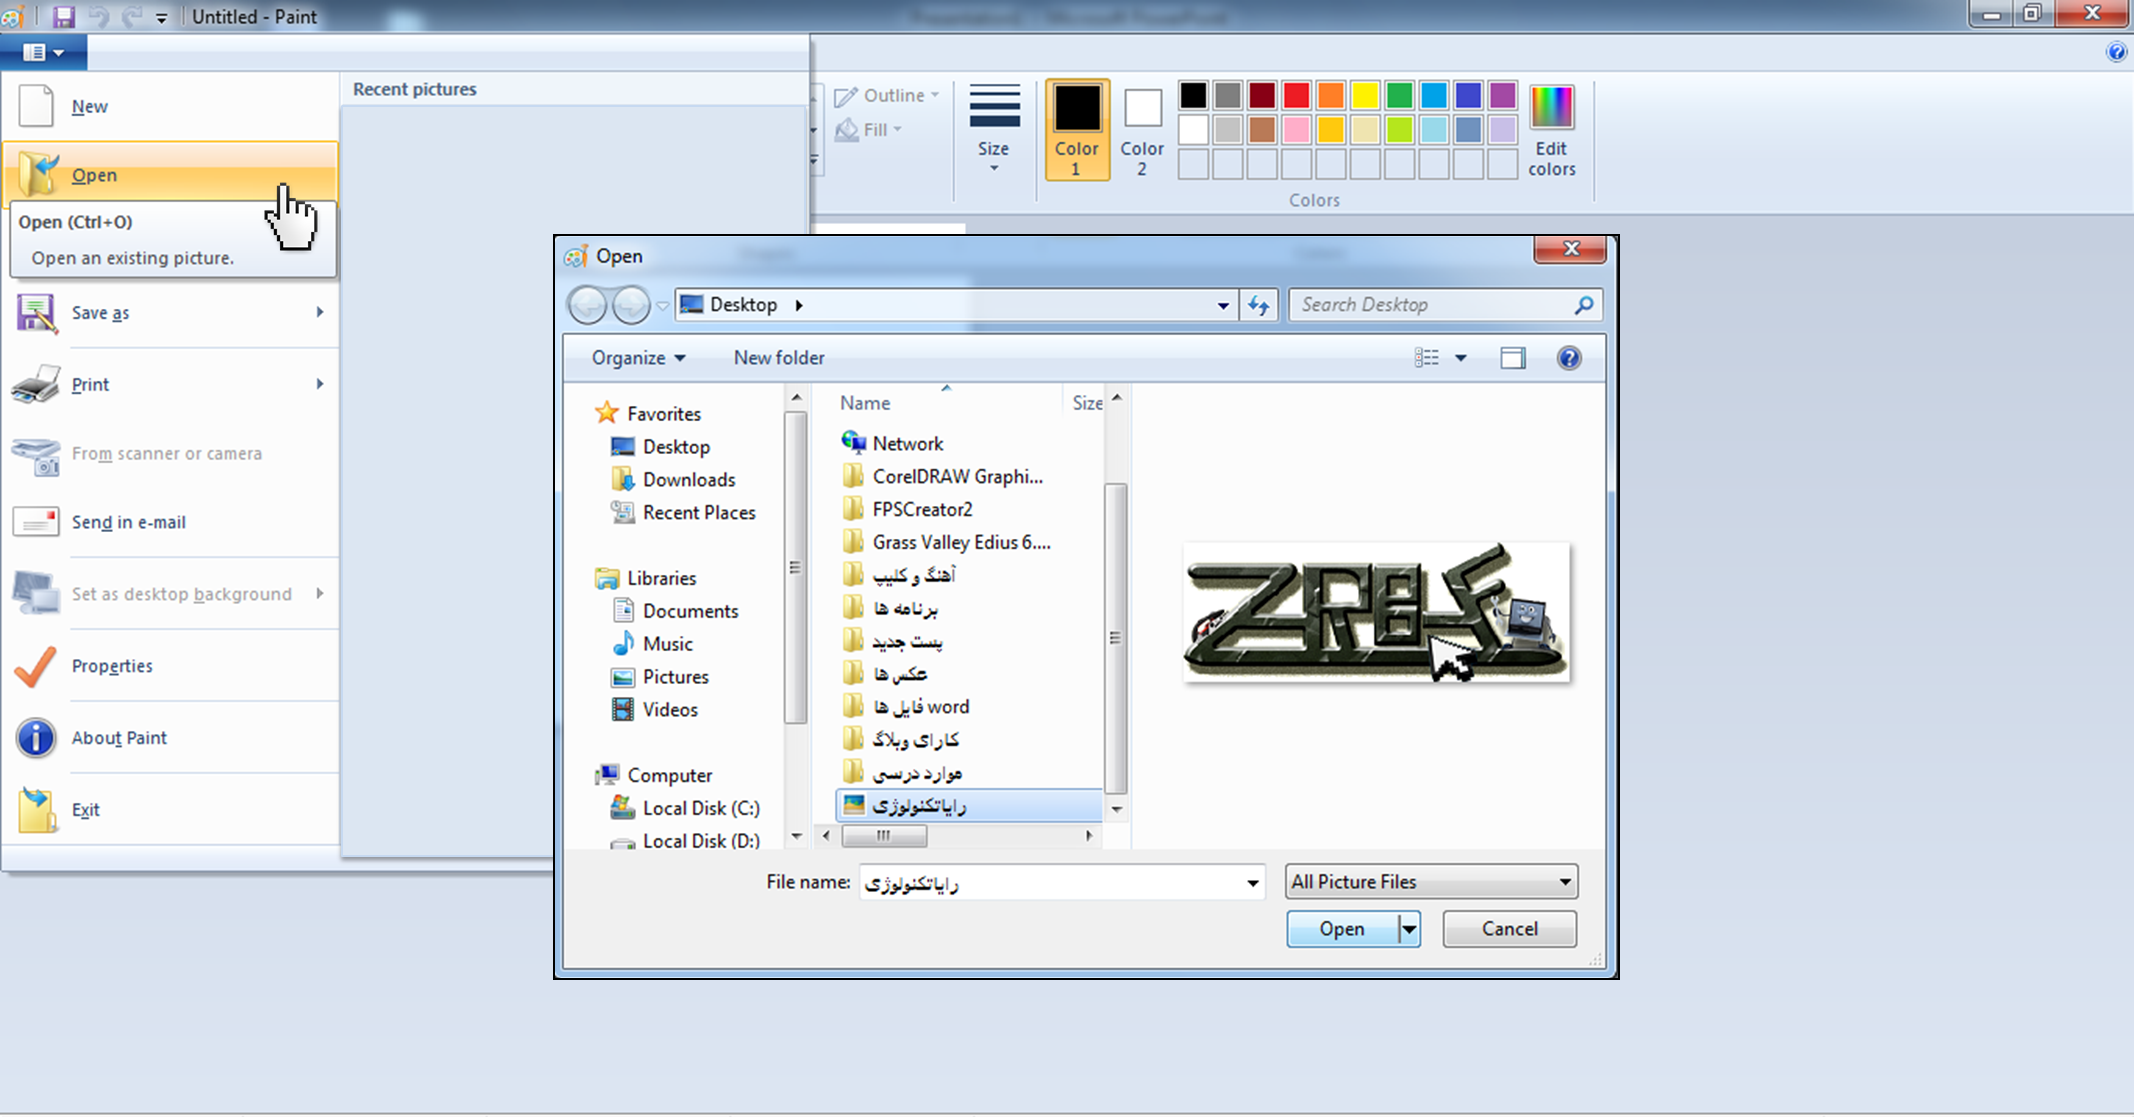The height and width of the screenshot is (1117, 2134).
Task: Click refresh icon next to address bar
Action: click(1258, 305)
